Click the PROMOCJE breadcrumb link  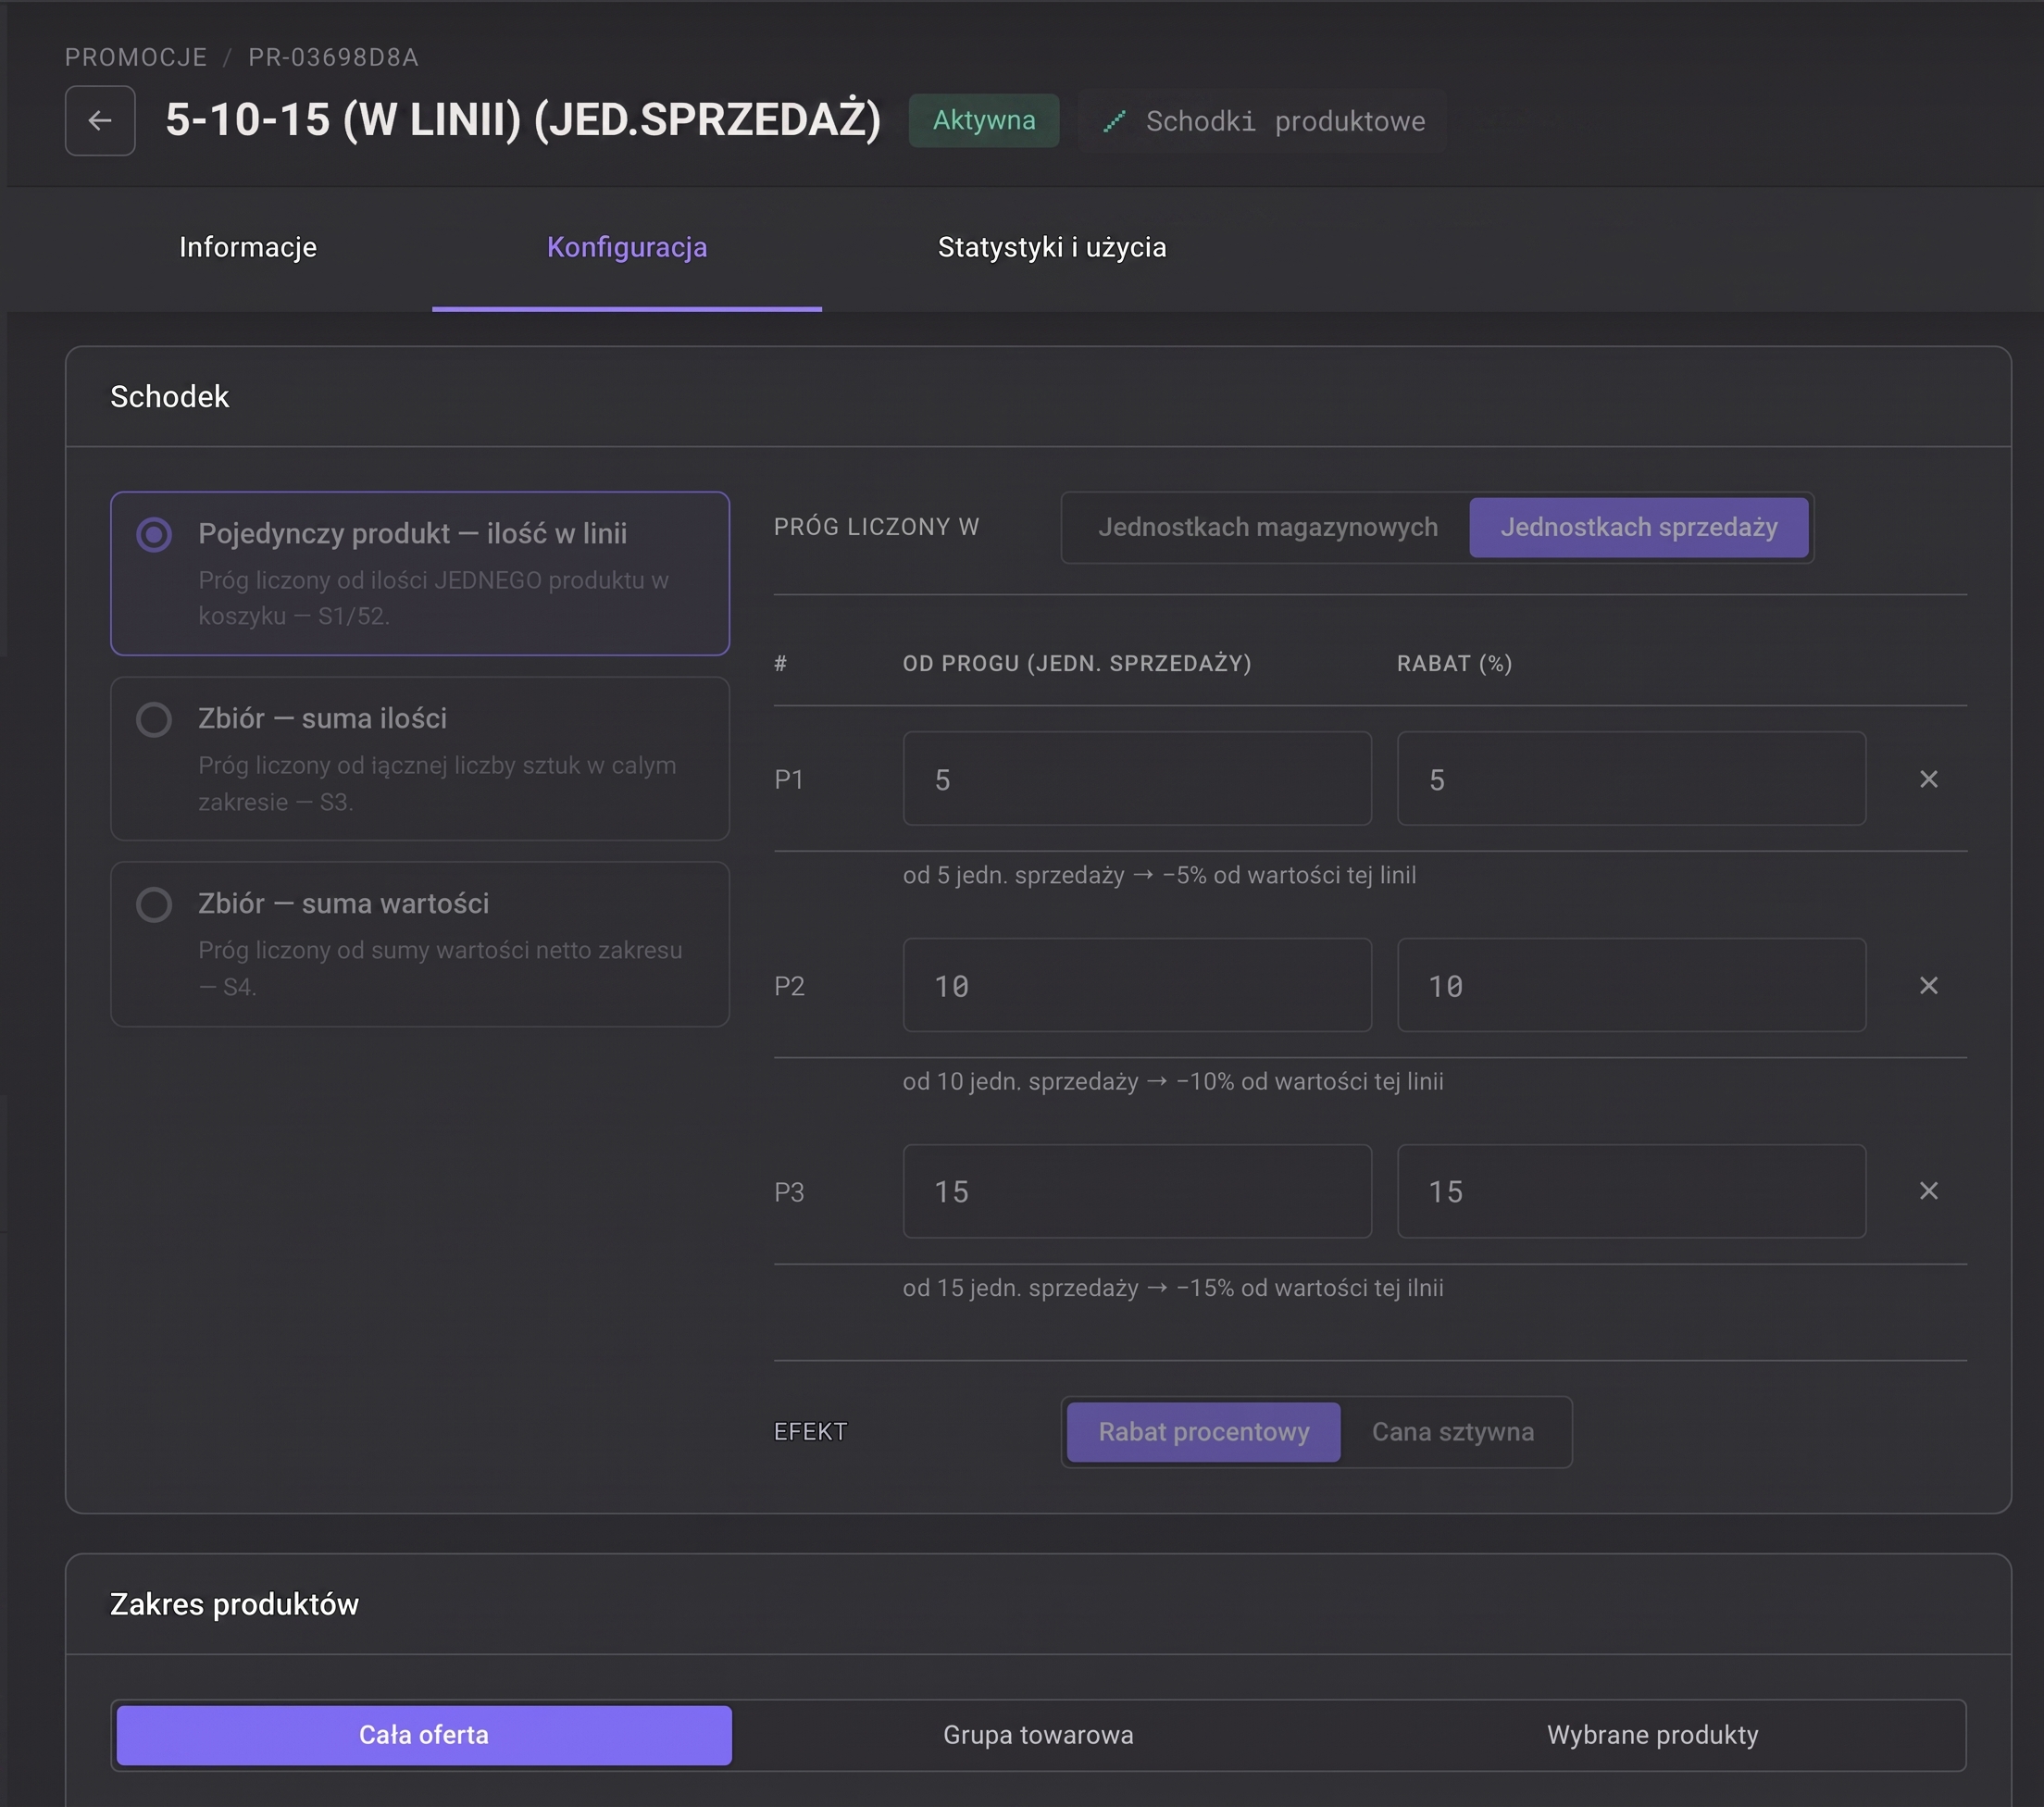(136, 57)
